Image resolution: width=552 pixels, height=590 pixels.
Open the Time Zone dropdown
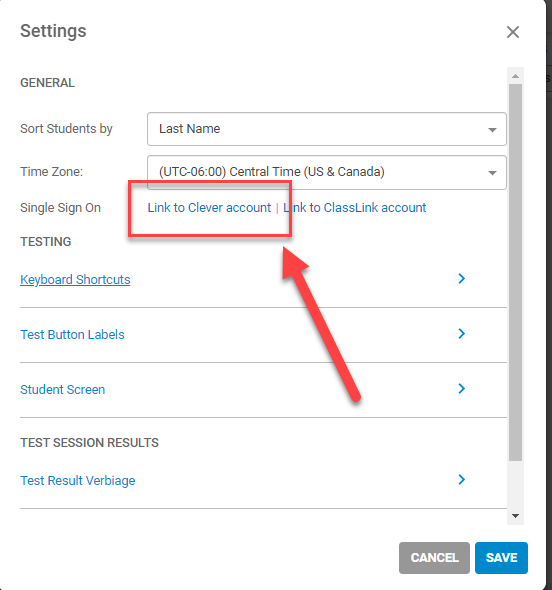pyautogui.click(x=327, y=172)
